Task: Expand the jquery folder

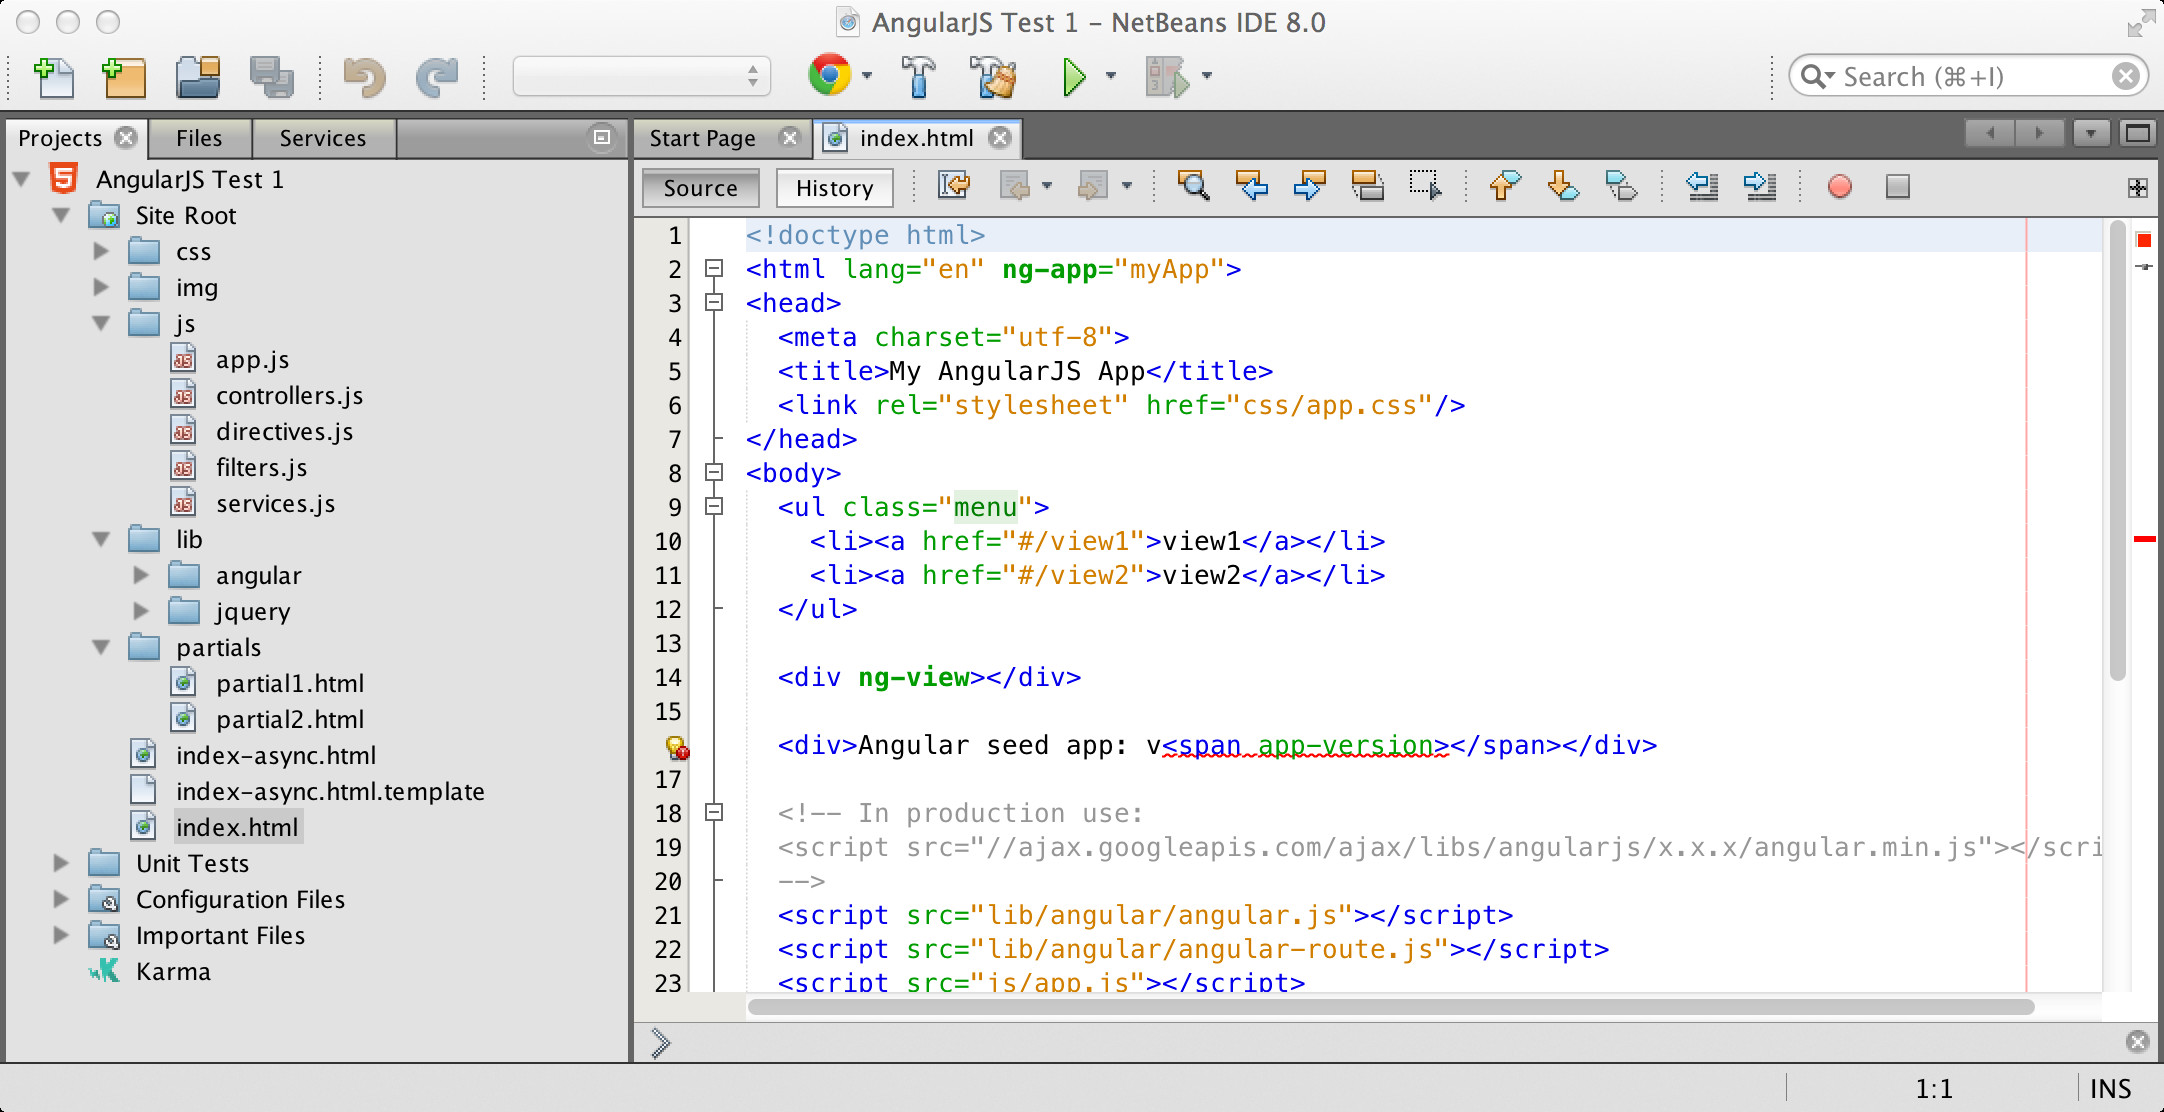Action: pos(141,612)
